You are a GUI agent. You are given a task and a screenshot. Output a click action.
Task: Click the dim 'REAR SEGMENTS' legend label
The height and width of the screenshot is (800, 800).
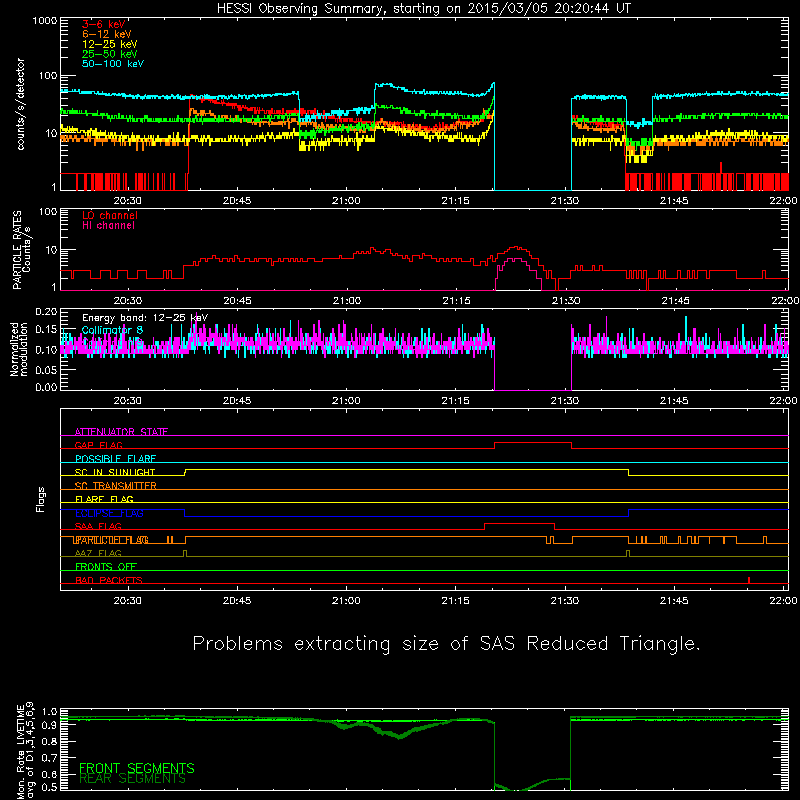tap(133, 779)
